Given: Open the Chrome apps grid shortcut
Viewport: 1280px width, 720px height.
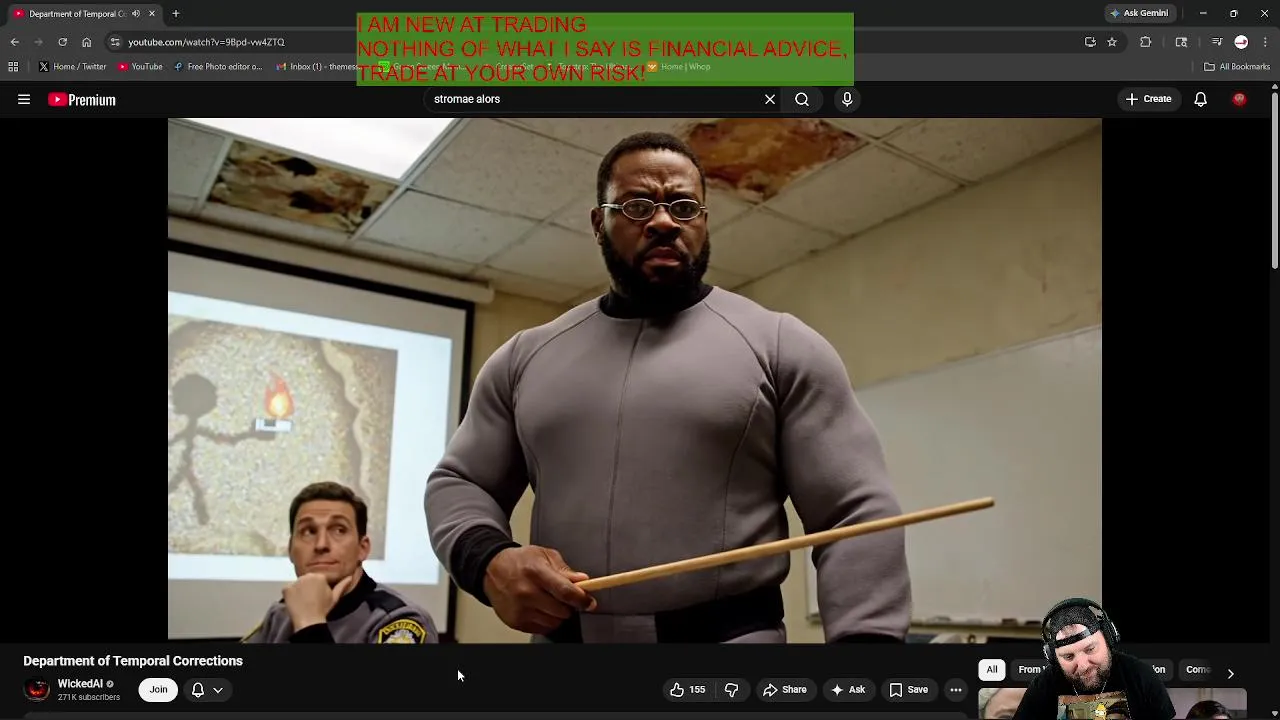Looking at the screenshot, I should point(13,67).
